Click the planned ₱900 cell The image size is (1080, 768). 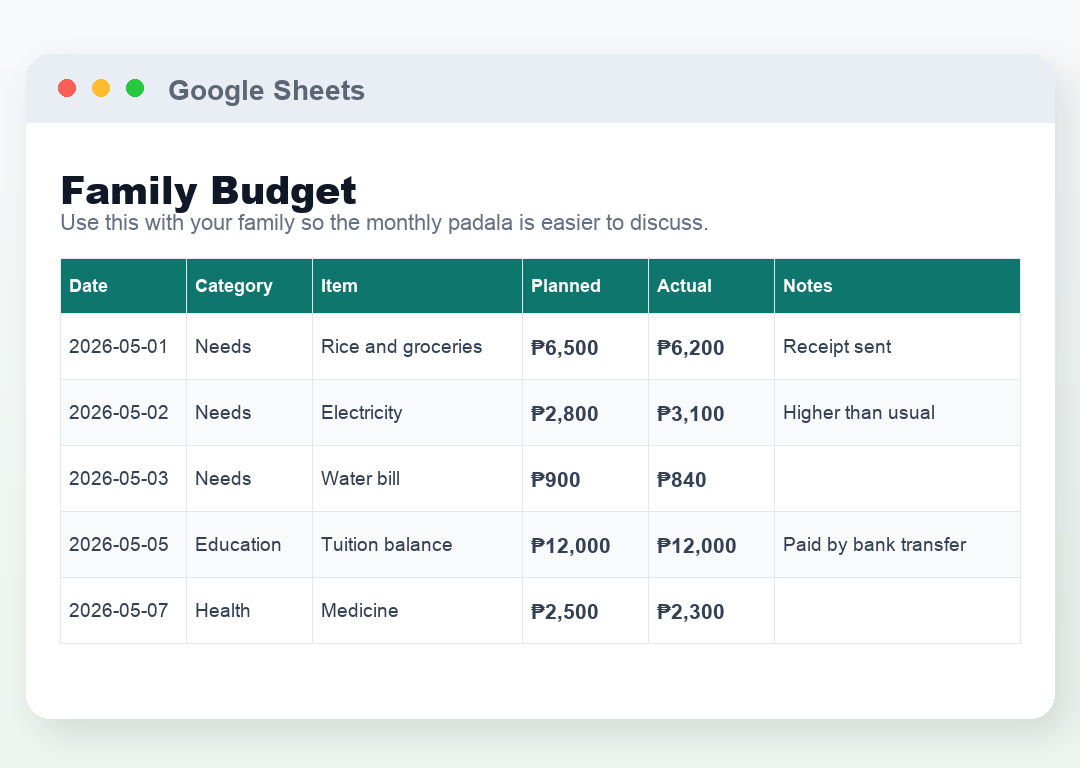[585, 479]
